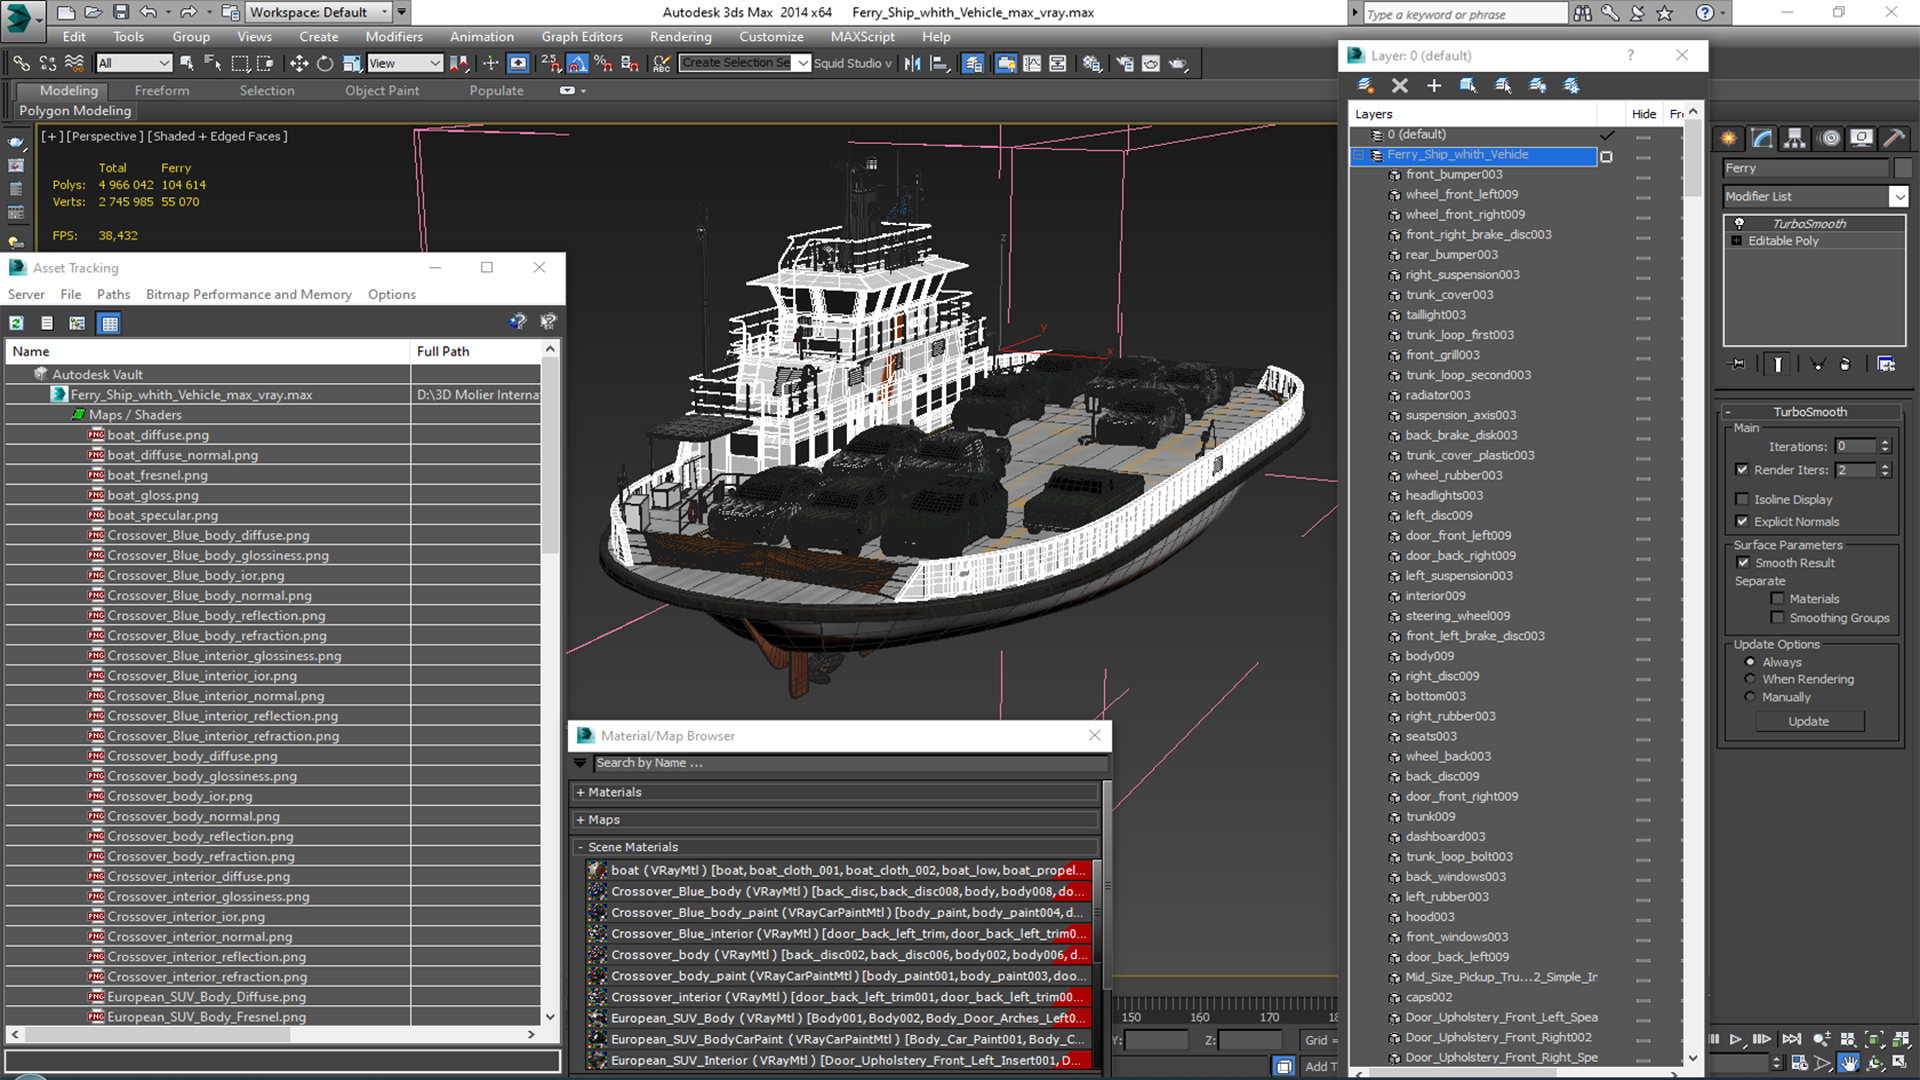The height and width of the screenshot is (1080, 1920).
Task: Open Paths menu in Asset Tracking
Action: tap(113, 294)
